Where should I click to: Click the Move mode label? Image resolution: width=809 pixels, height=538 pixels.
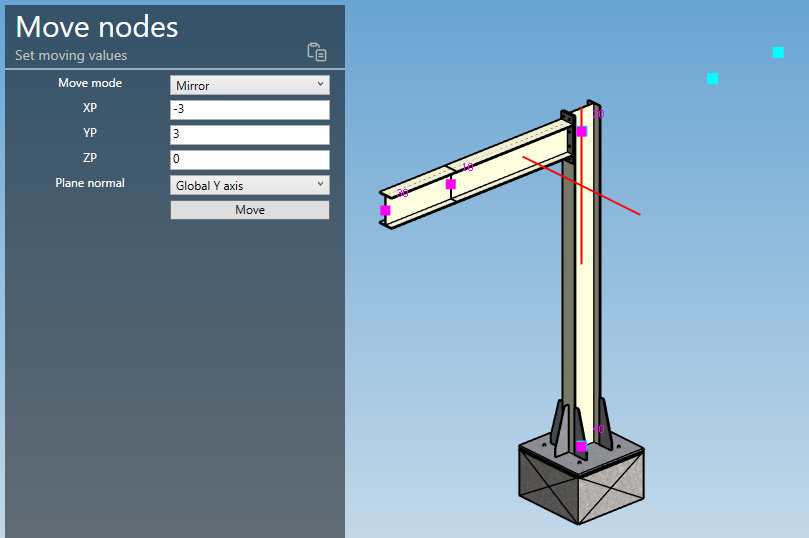(90, 83)
